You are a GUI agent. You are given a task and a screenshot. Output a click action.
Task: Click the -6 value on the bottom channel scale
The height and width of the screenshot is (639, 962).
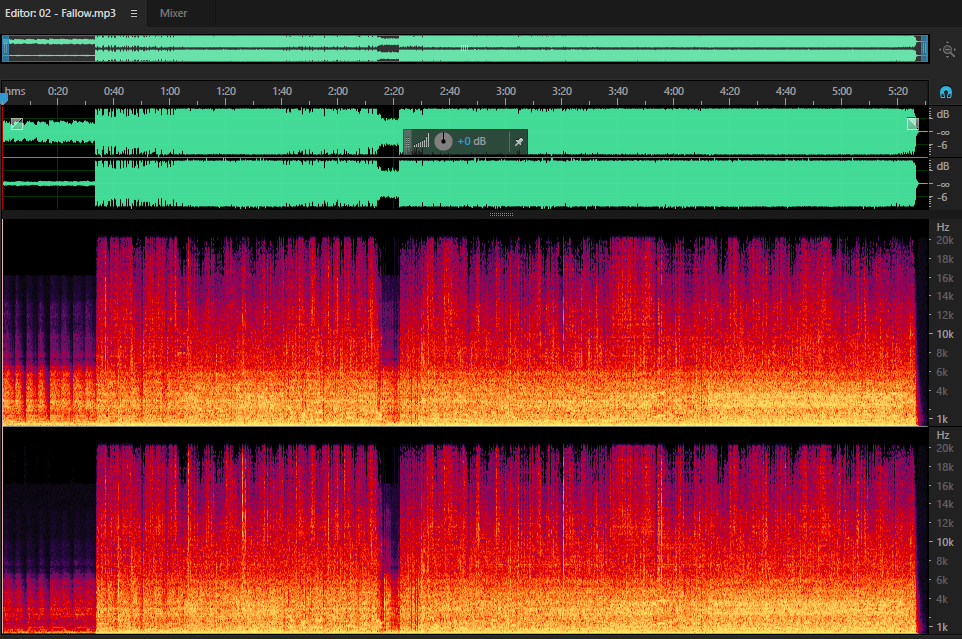942,197
